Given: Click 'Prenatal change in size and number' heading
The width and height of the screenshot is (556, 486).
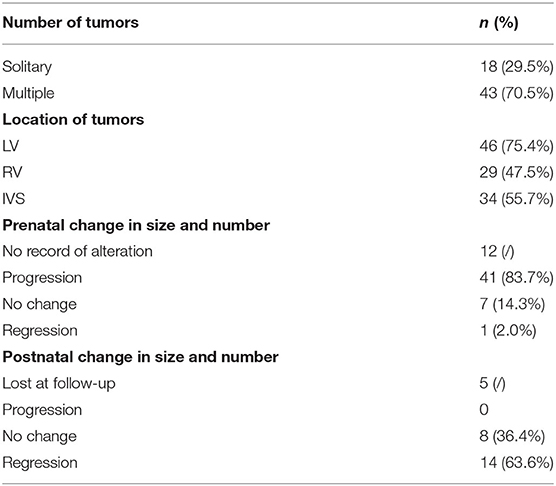Looking at the screenshot, I should (x=136, y=225).
